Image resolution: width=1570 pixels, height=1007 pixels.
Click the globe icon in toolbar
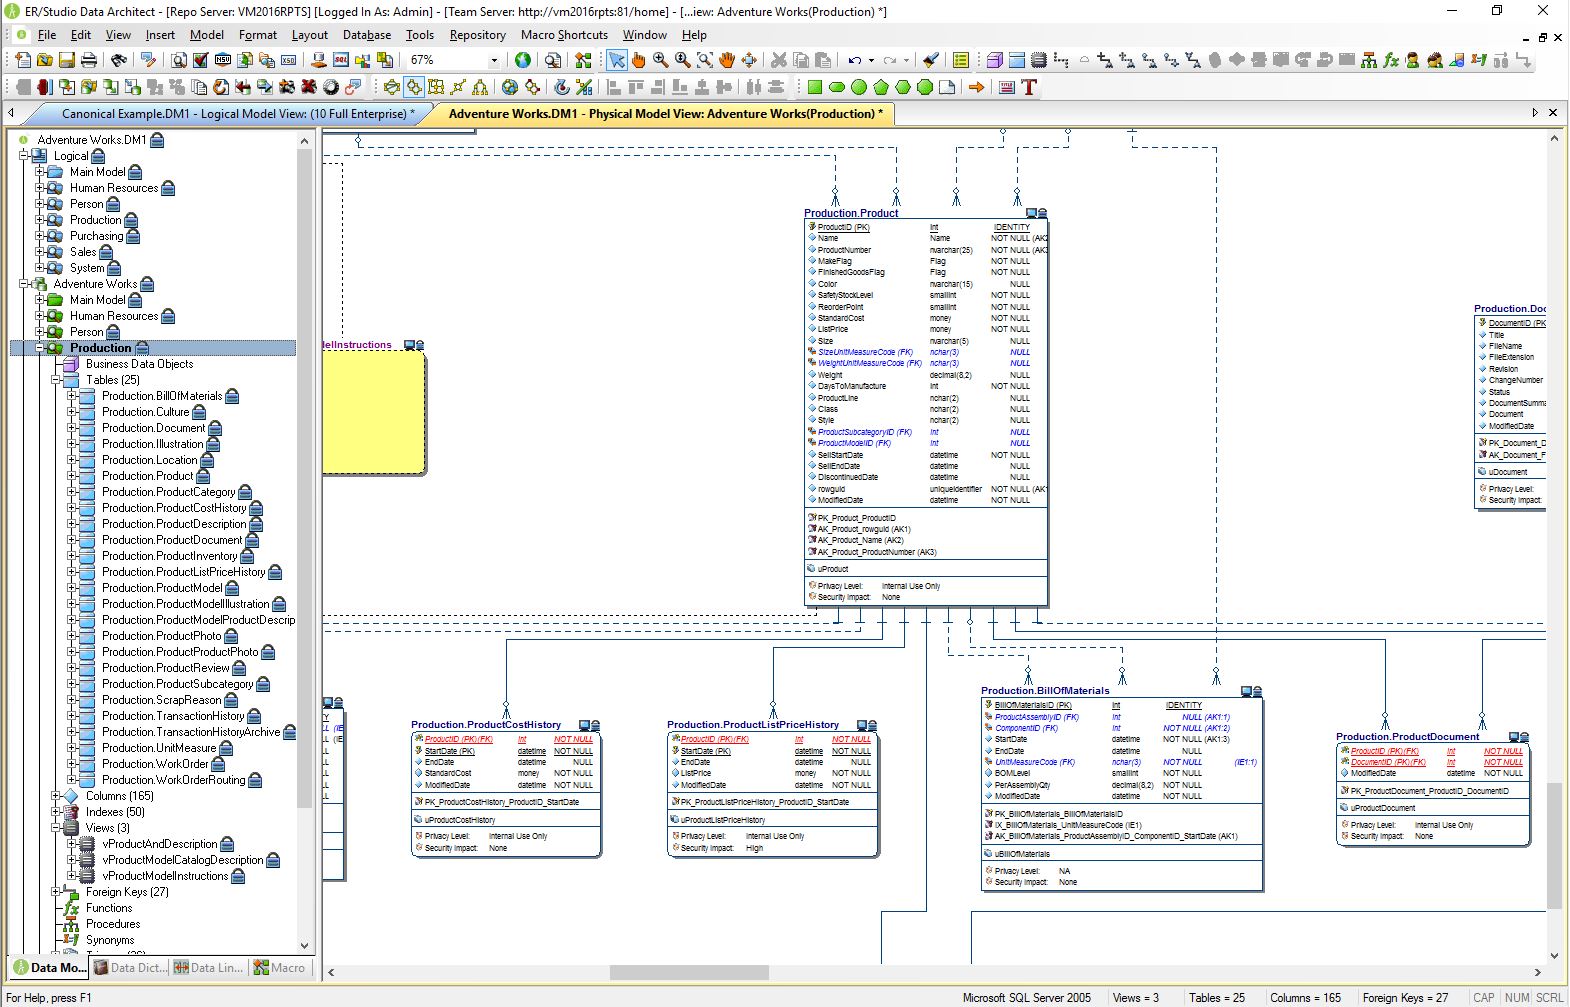click(x=522, y=61)
